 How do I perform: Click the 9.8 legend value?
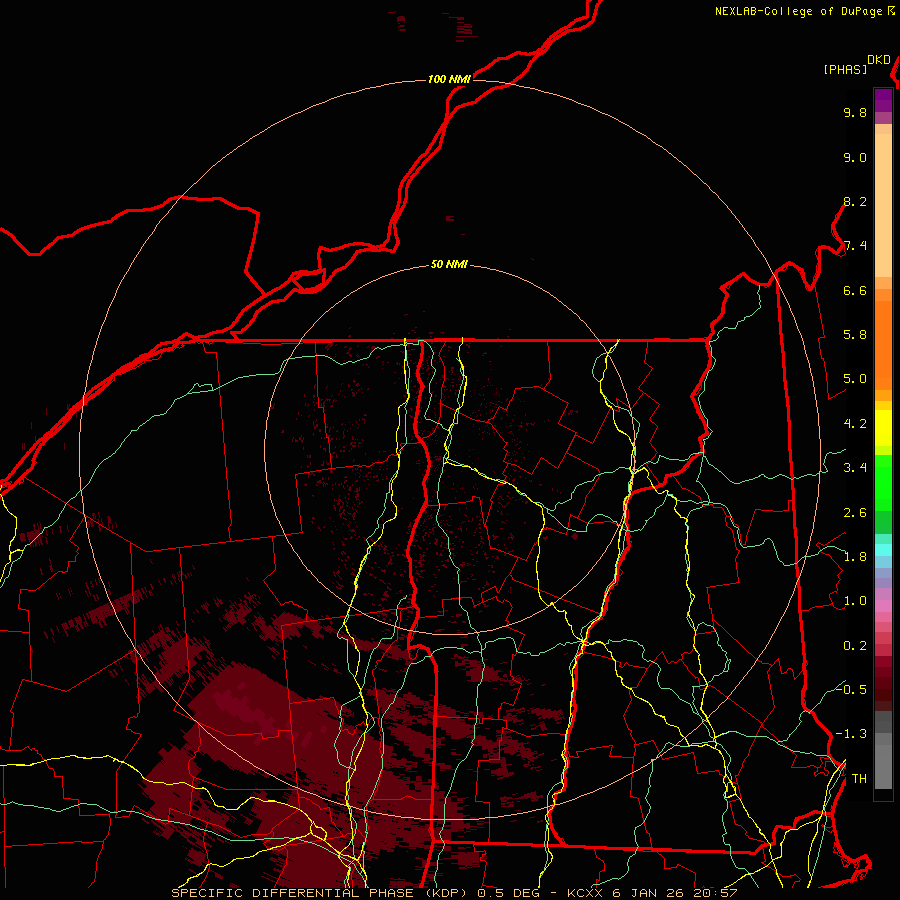(855, 112)
